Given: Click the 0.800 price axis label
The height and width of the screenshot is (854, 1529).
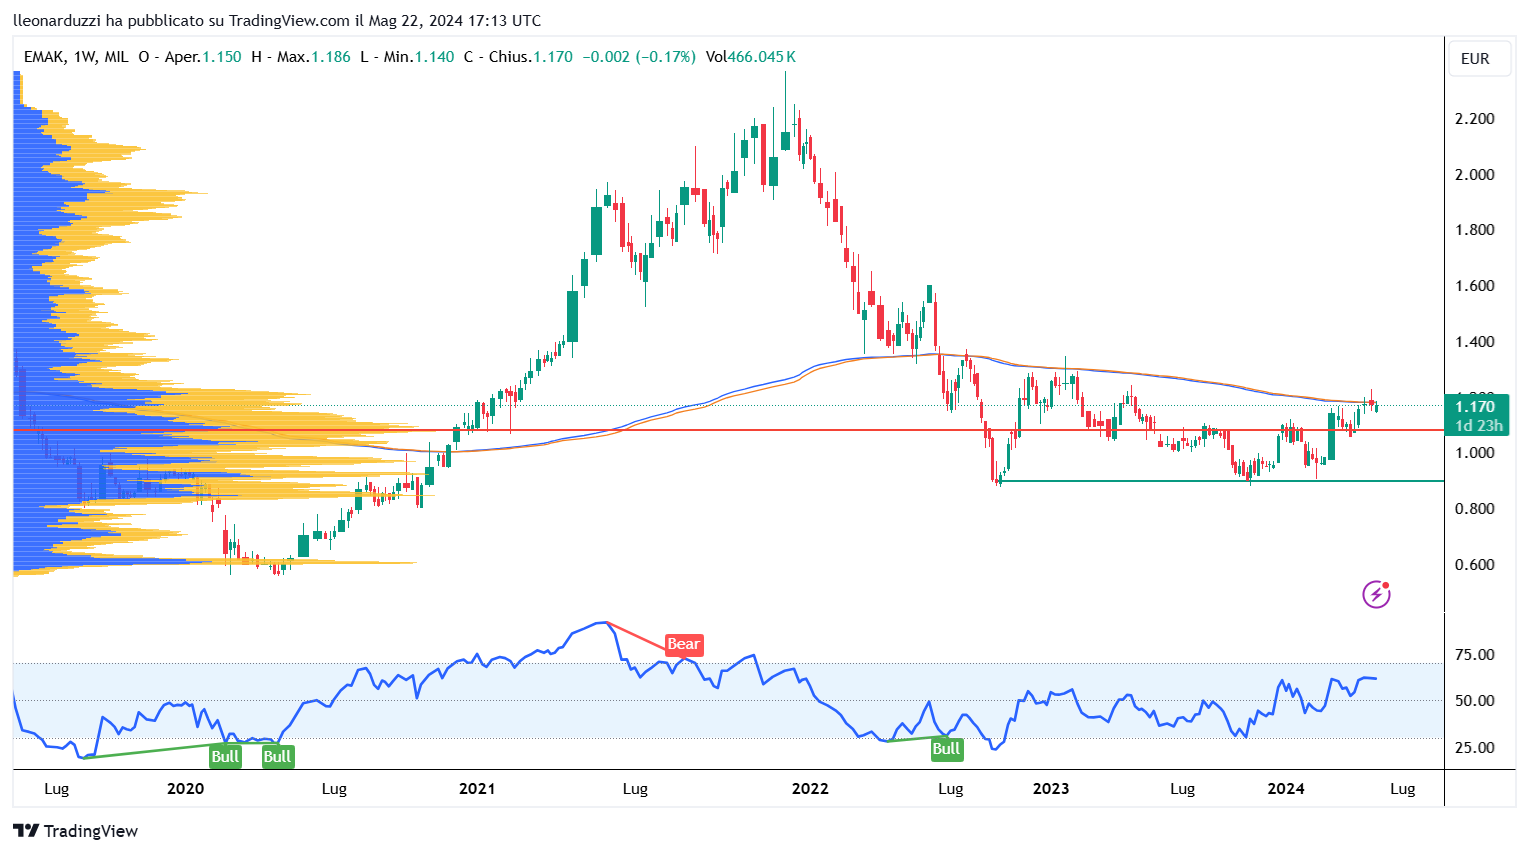Looking at the screenshot, I should coord(1475,509).
